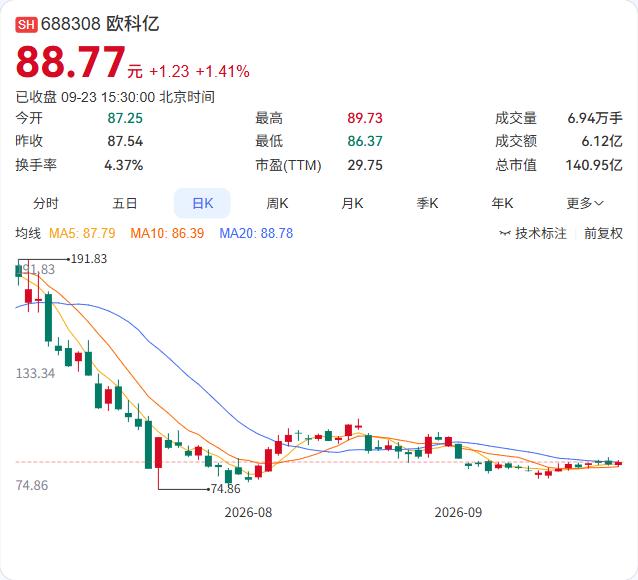Click the 技术标注 technical annotation button
Viewport: 638px width, 580px height.
(x=541, y=233)
